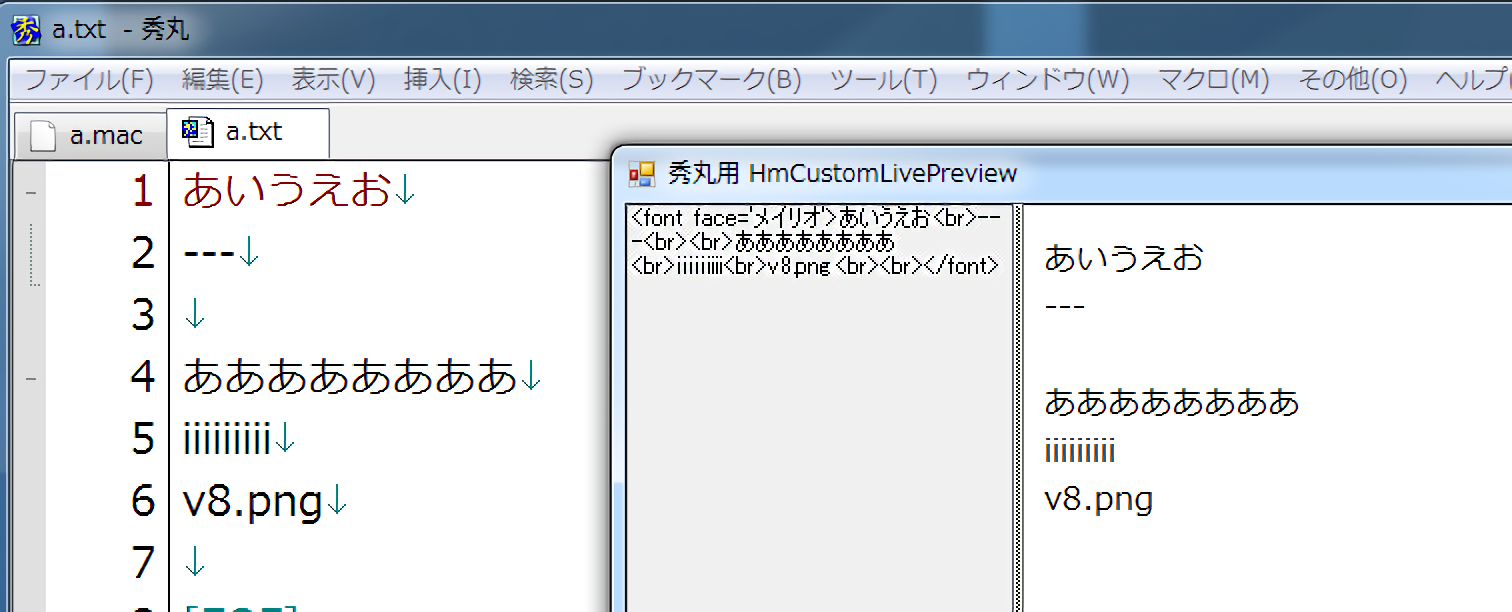Image resolution: width=1512 pixels, height=612 pixels.
Task: Open the その他(O) menu
Action: pos(1352,80)
